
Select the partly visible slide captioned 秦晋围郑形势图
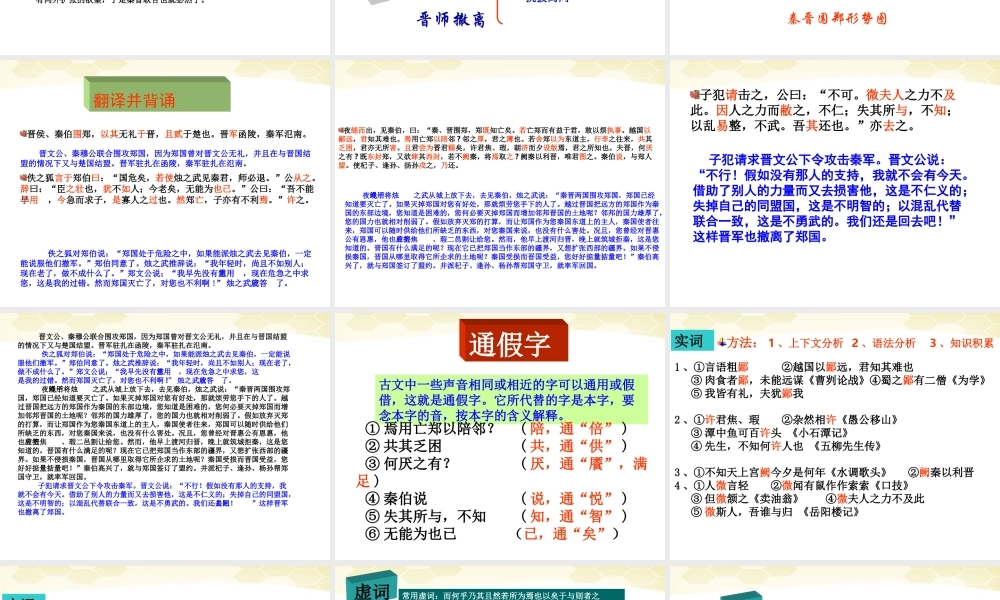pyautogui.click(x=835, y=27)
